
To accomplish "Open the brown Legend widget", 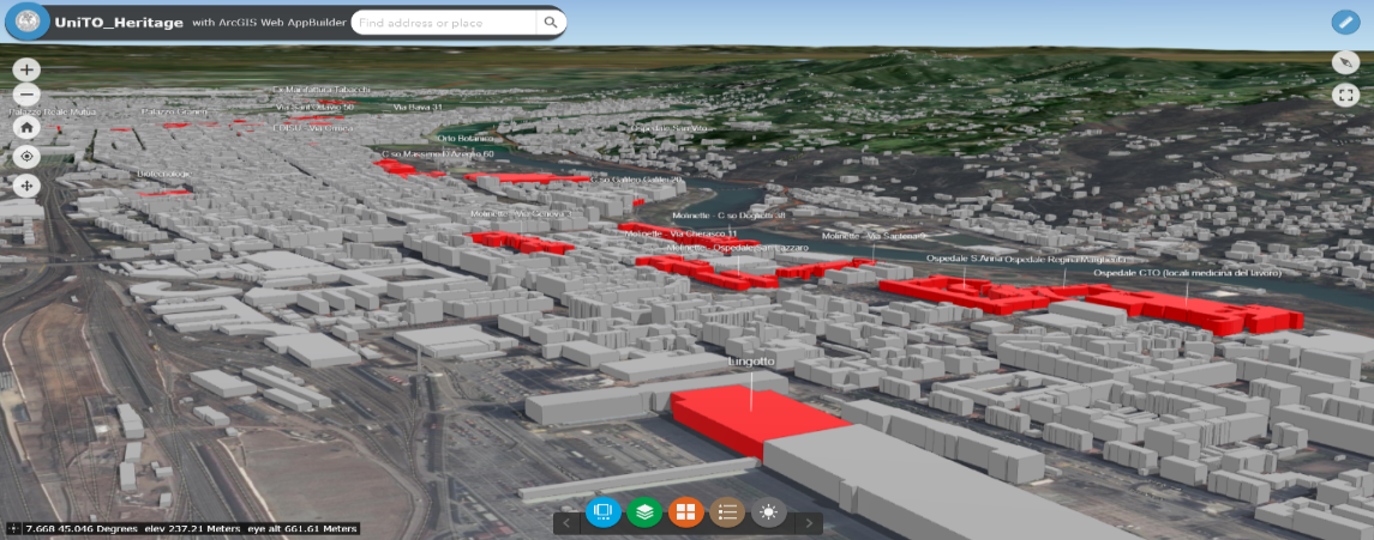I will (727, 512).
